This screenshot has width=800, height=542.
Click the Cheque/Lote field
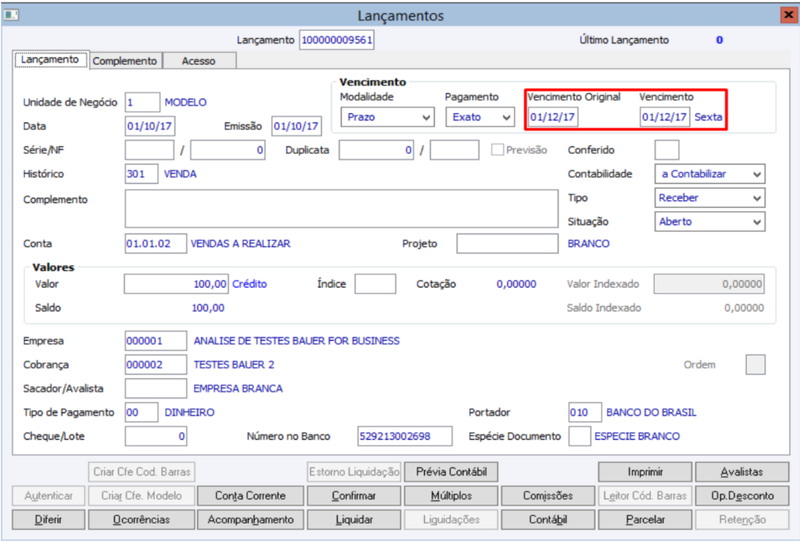point(156,436)
